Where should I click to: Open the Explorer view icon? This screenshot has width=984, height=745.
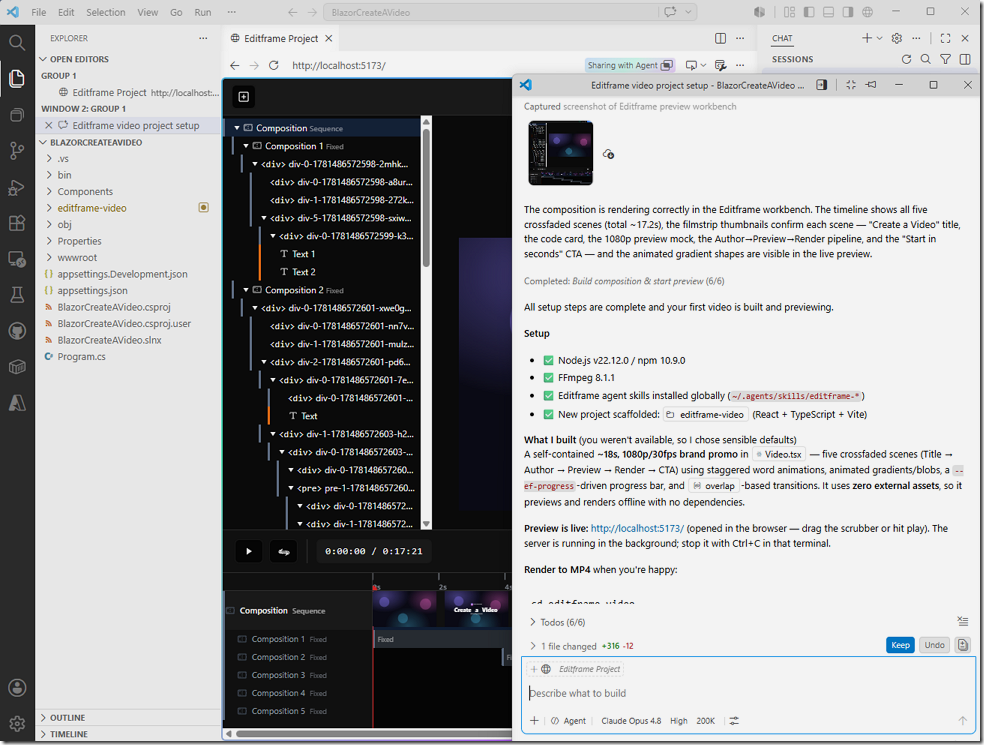(17, 78)
